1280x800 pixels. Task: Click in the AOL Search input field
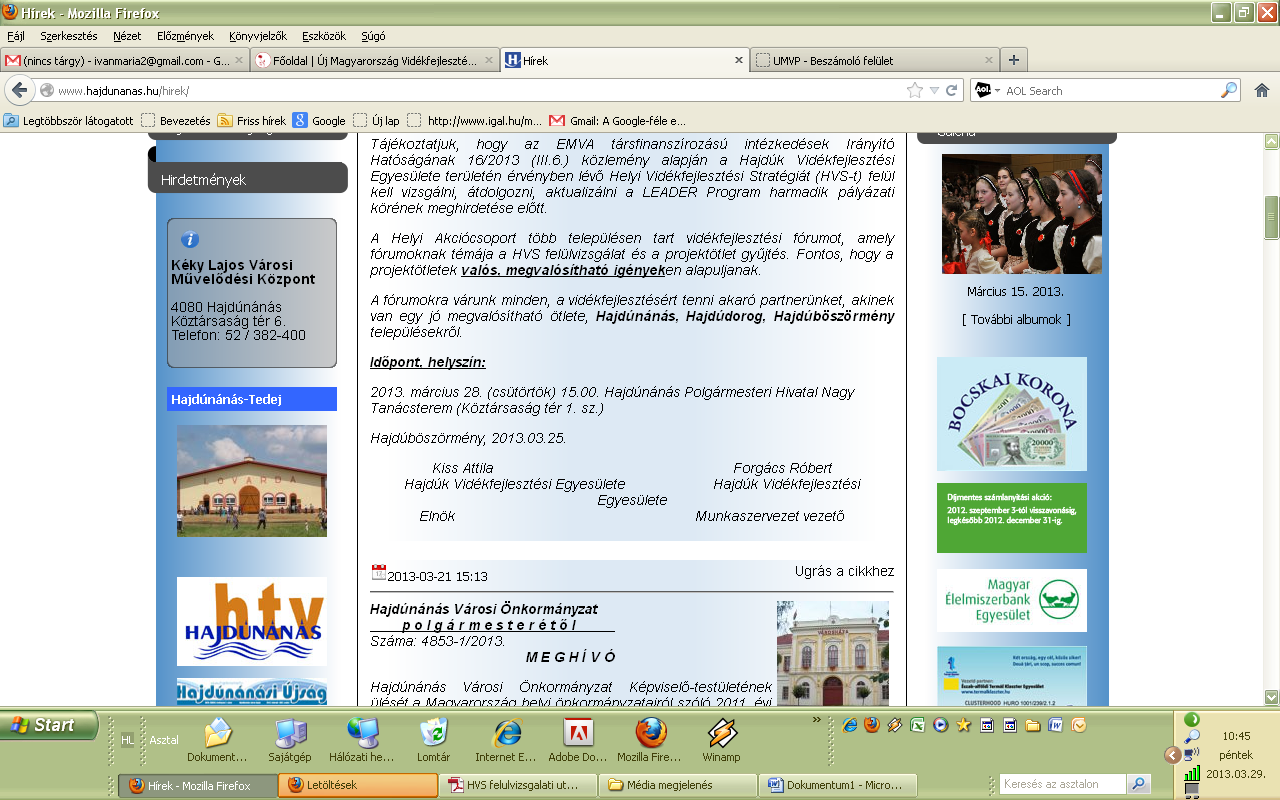pos(1110,90)
